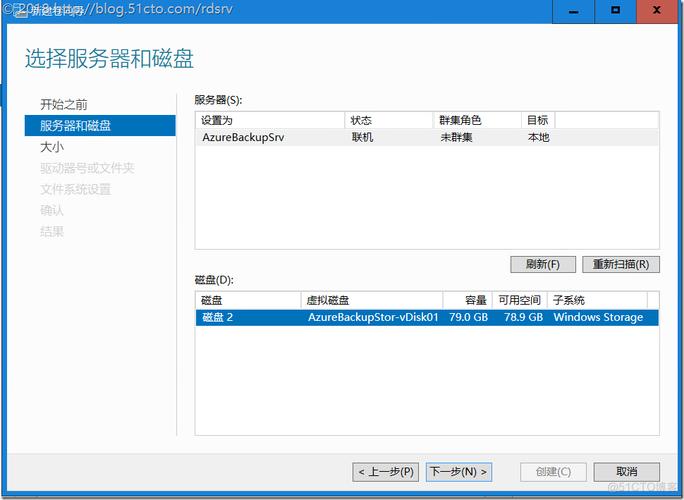This screenshot has height=500, width=684.
Task: Cancel the wizard with 取消
Action: coord(626,472)
